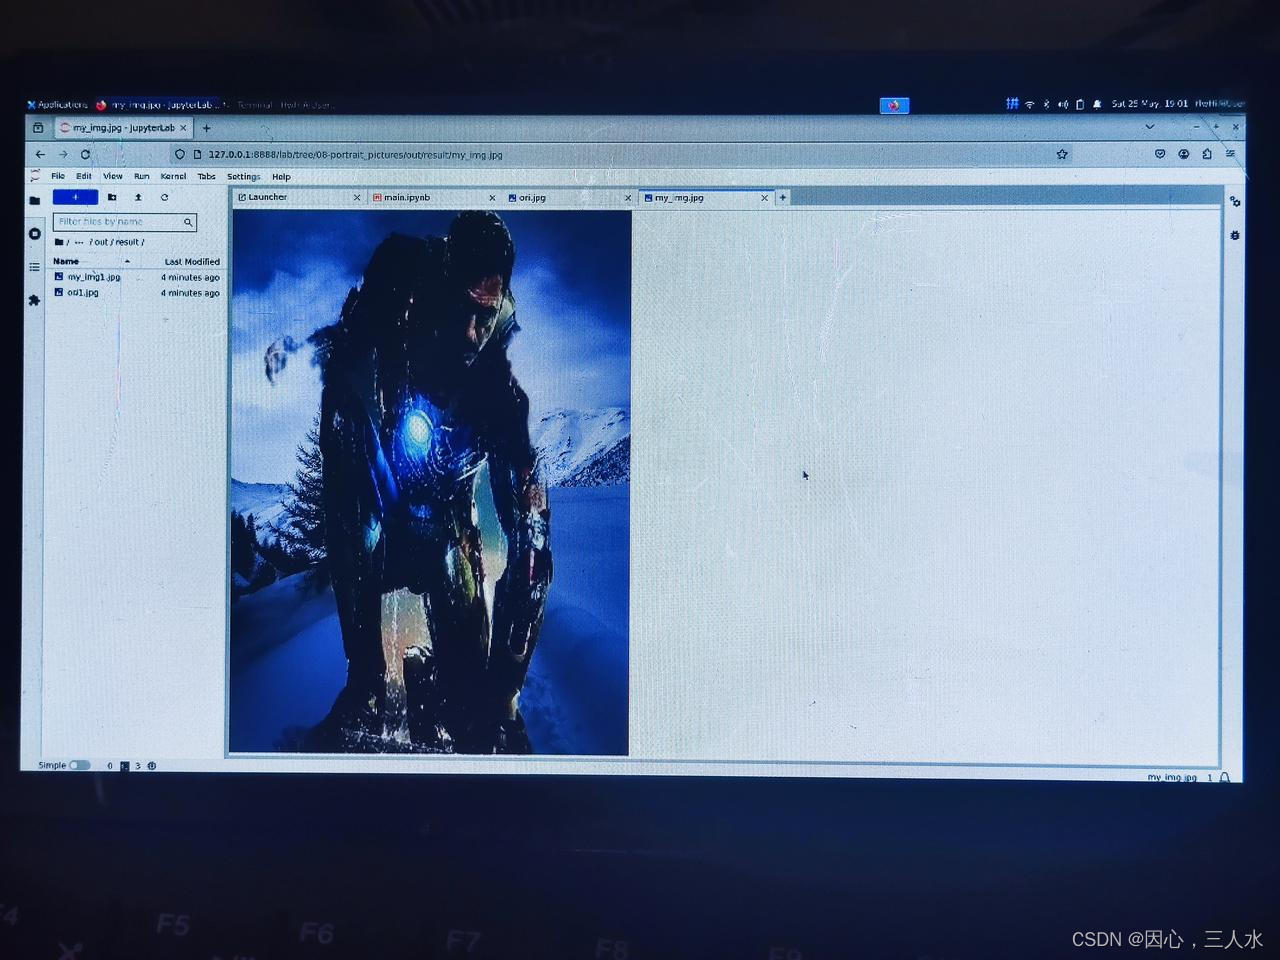Open the Tabs menu

pos(206,176)
